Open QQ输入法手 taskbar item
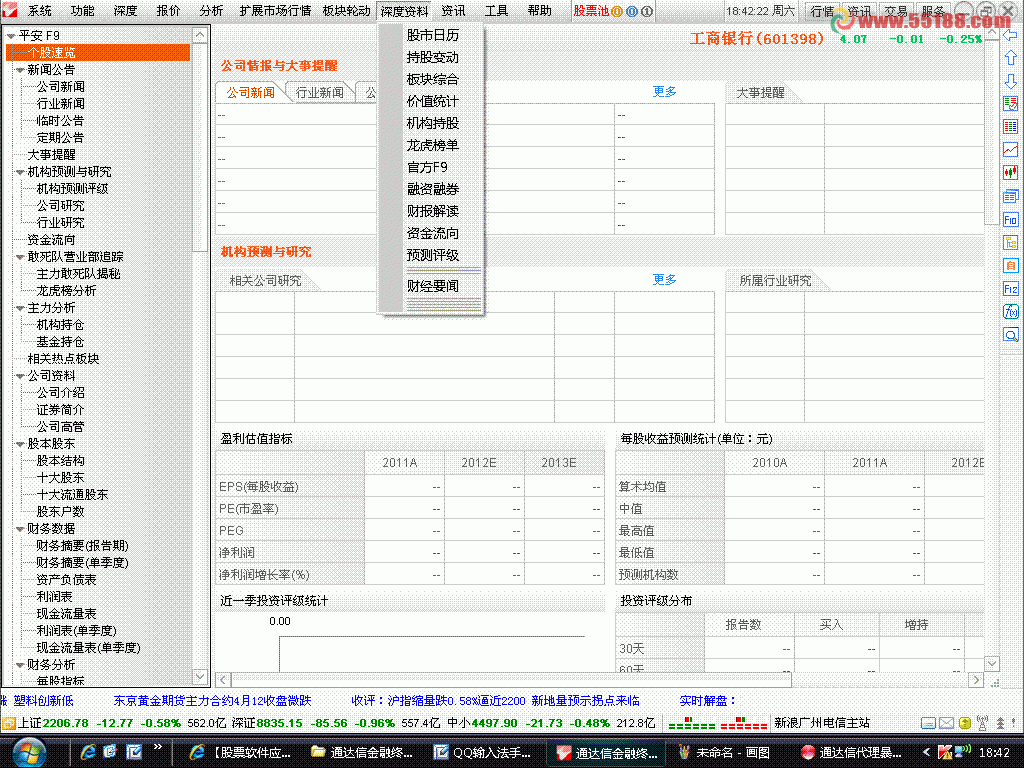Image resolution: width=1024 pixels, height=768 pixels. [483, 752]
